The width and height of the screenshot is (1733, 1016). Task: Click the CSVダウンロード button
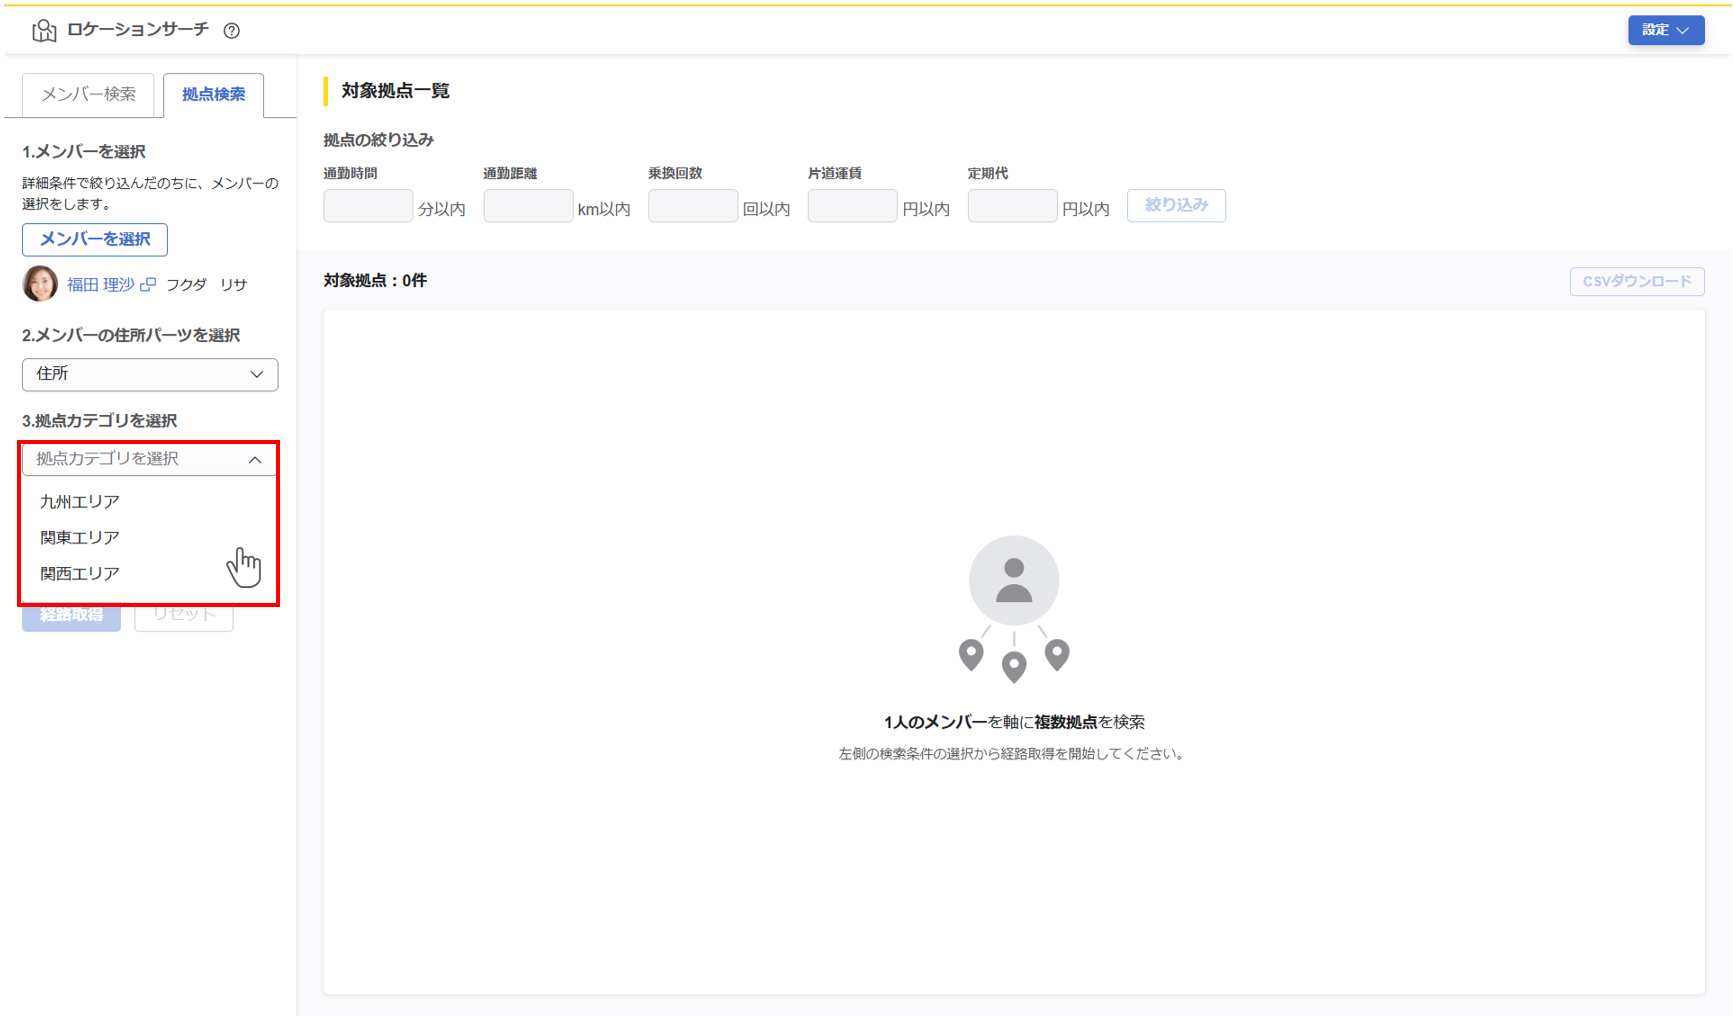[1637, 282]
